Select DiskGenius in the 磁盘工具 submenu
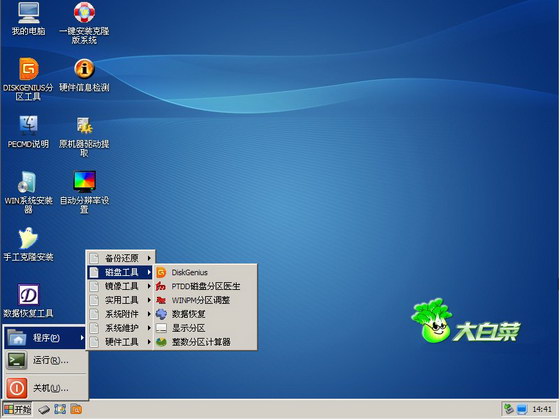 coord(205,273)
